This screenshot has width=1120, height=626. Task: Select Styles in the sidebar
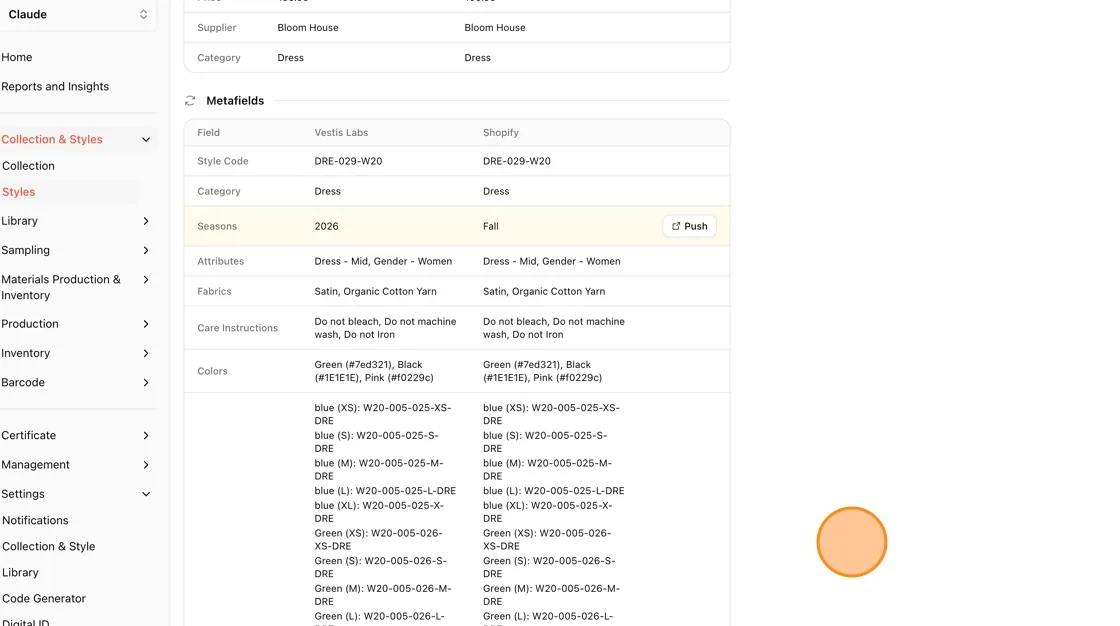click(19, 192)
